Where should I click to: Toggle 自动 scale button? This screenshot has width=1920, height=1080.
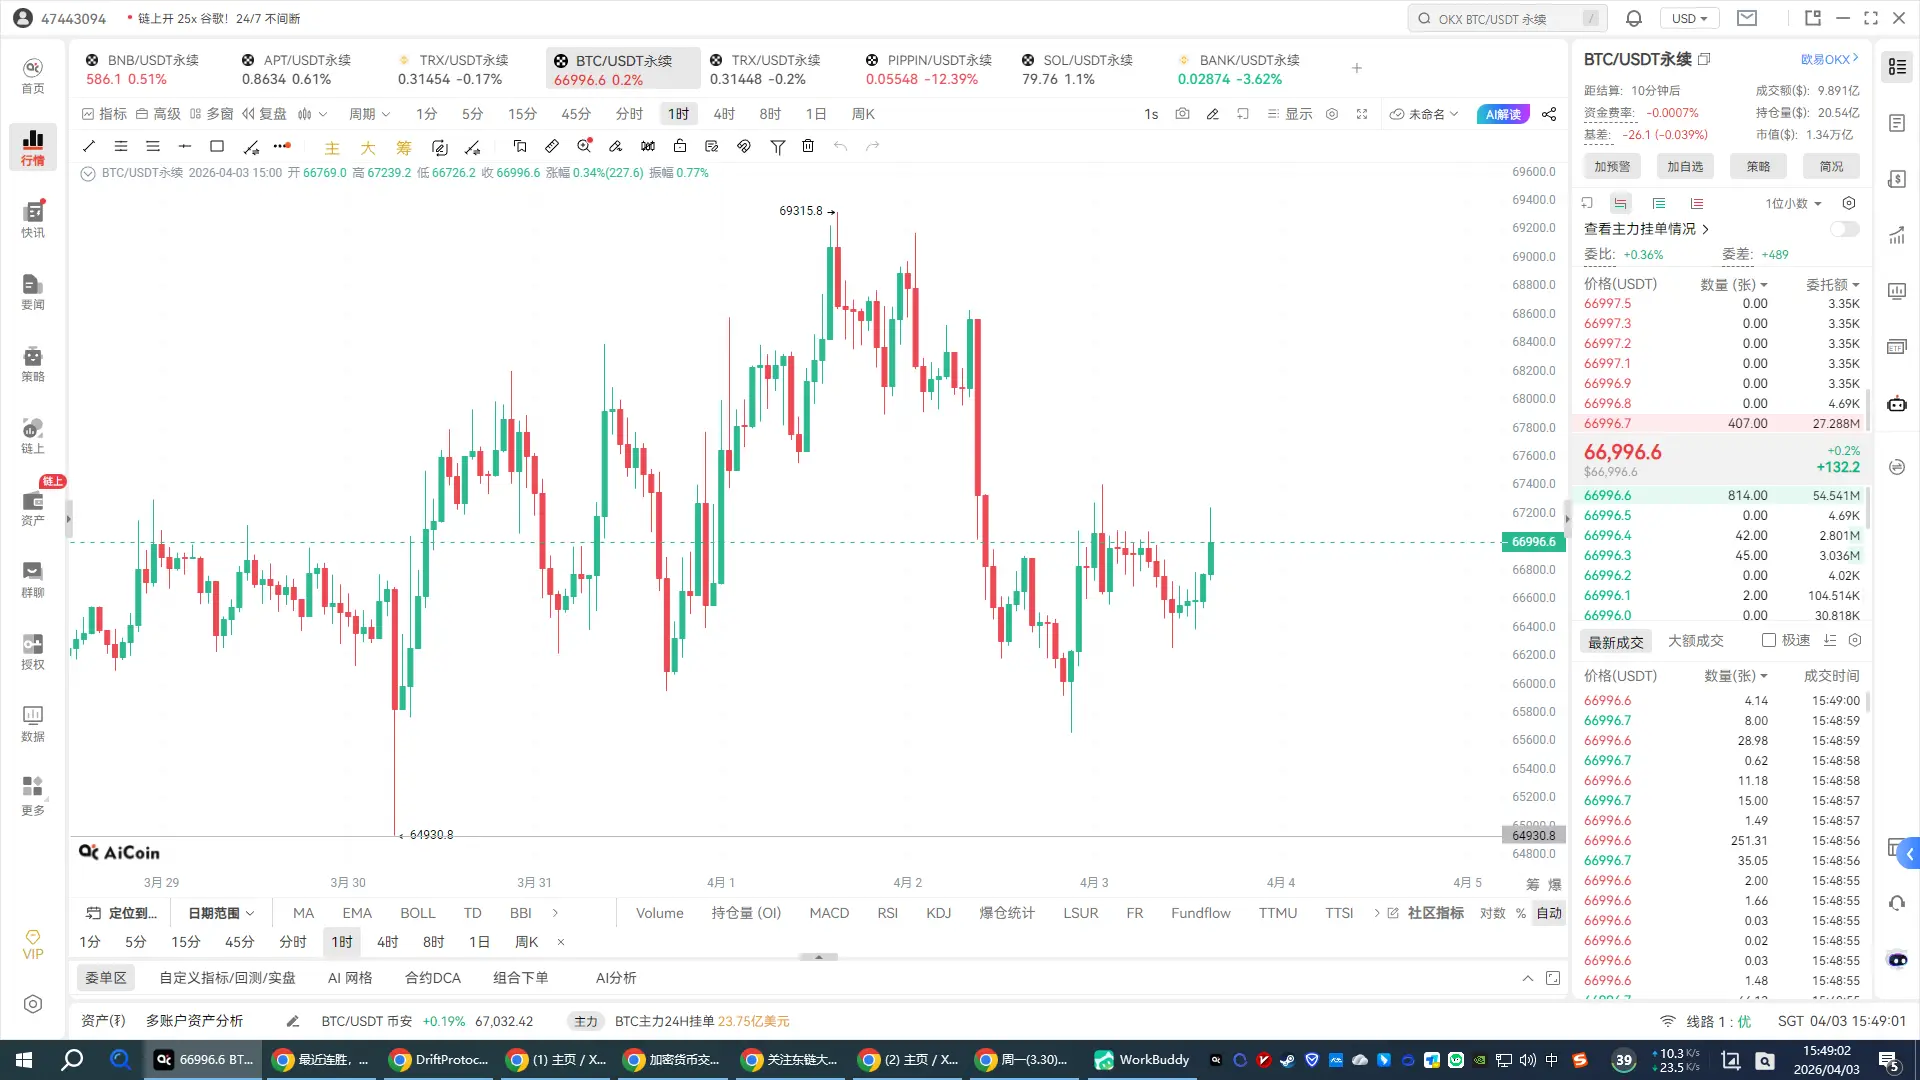click(1549, 913)
